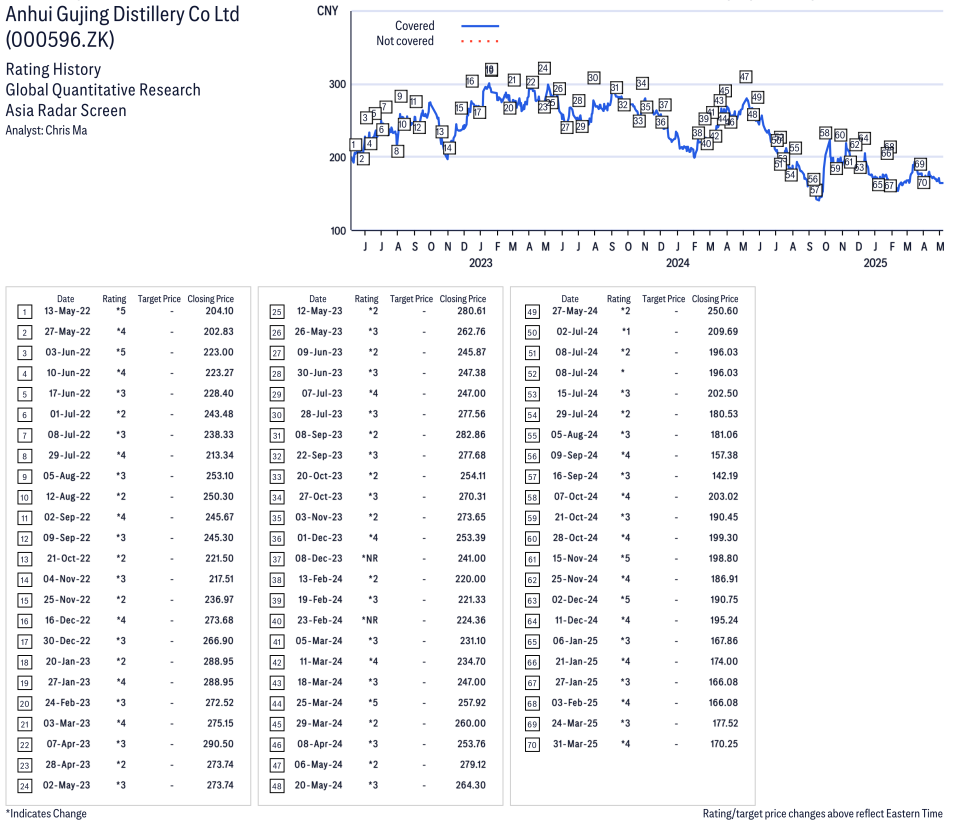Click the *NR rating in the 23-Feb-24 row
This screenshot has height=820, width=954.
click(370, 620)
